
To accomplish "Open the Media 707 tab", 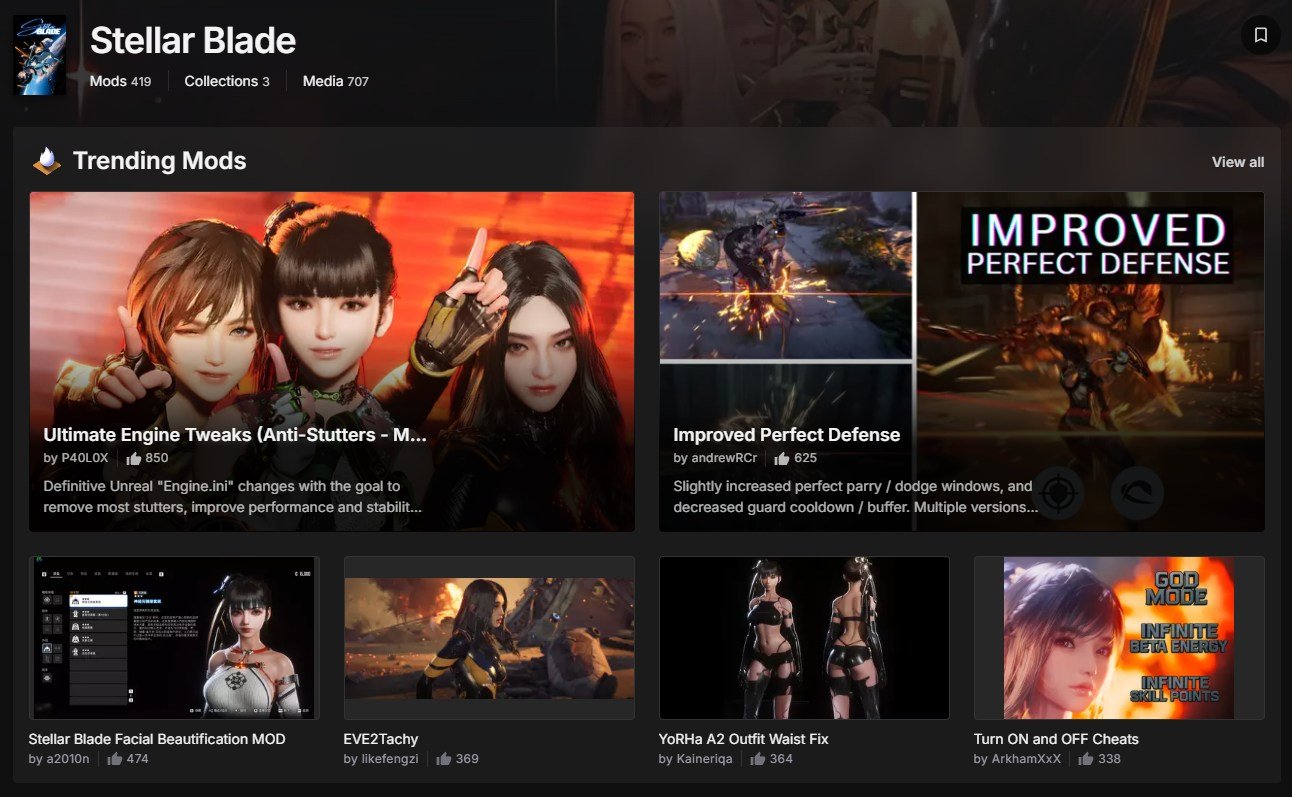I will 336,81.
